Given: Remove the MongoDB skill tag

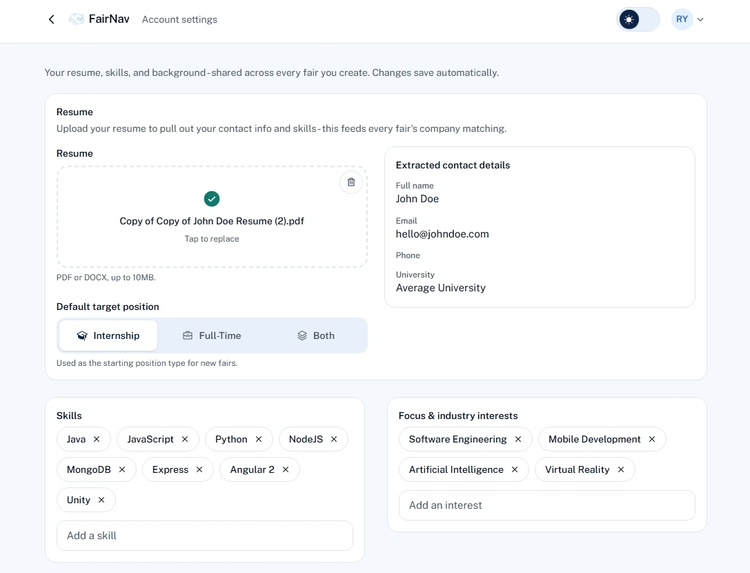Looking at the screenshot, I should (122, 470).
